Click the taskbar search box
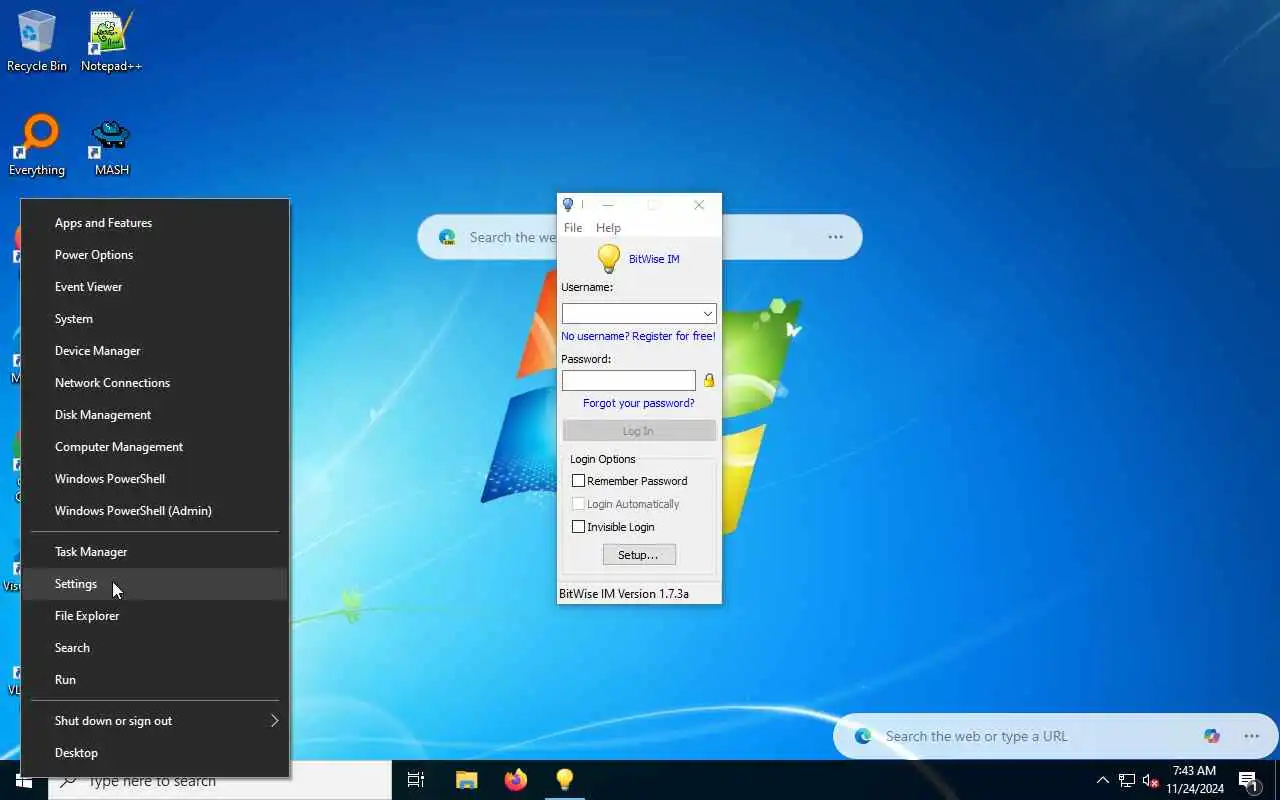1280x800 pixels. pos(220,781)
